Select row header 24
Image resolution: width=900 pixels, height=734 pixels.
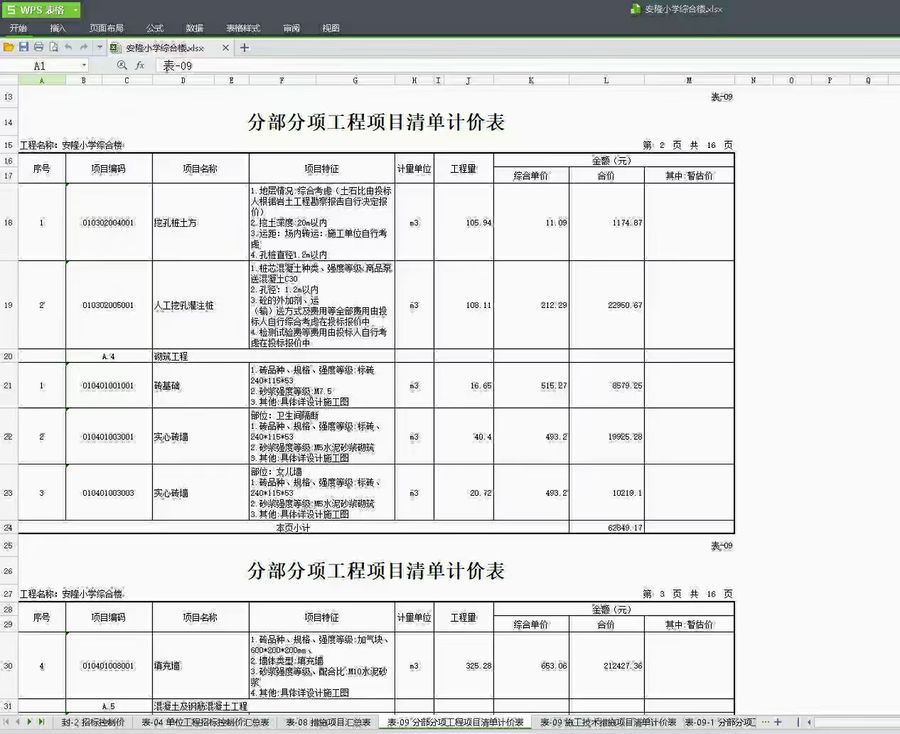pos(9,527)
